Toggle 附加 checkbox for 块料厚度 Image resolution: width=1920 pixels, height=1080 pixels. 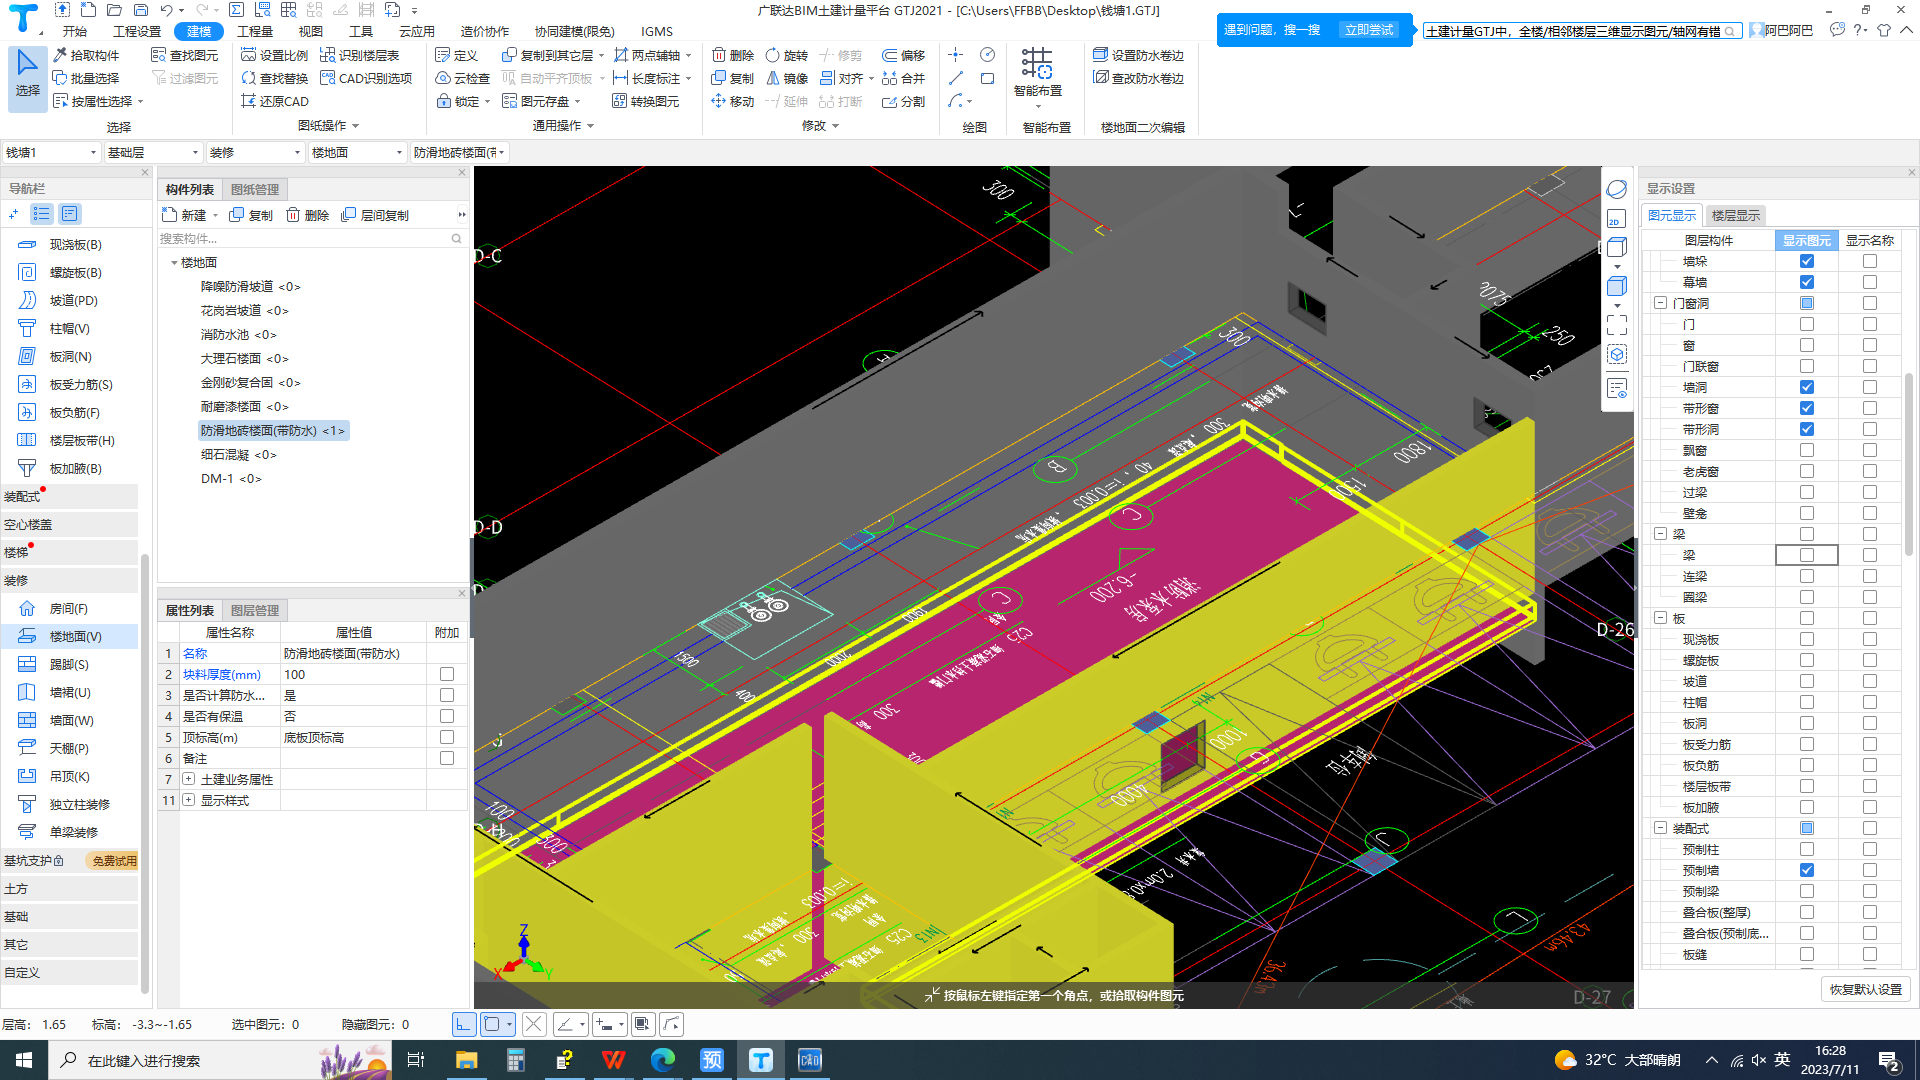[447, 674]
